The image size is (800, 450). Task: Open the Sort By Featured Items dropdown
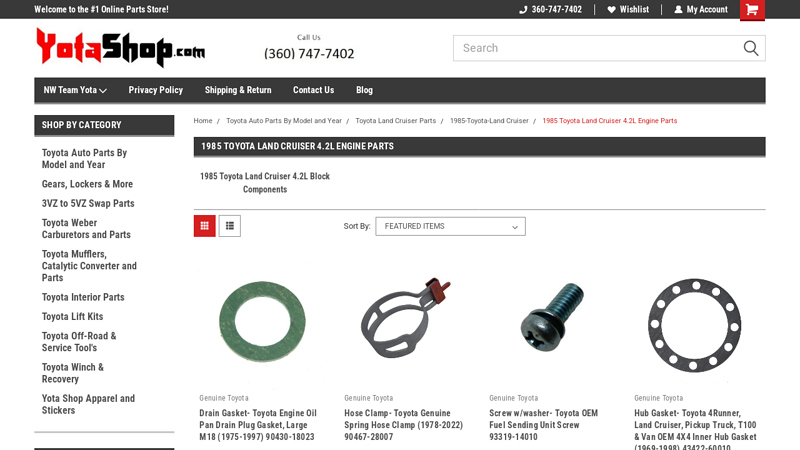(x=450, y=226)
